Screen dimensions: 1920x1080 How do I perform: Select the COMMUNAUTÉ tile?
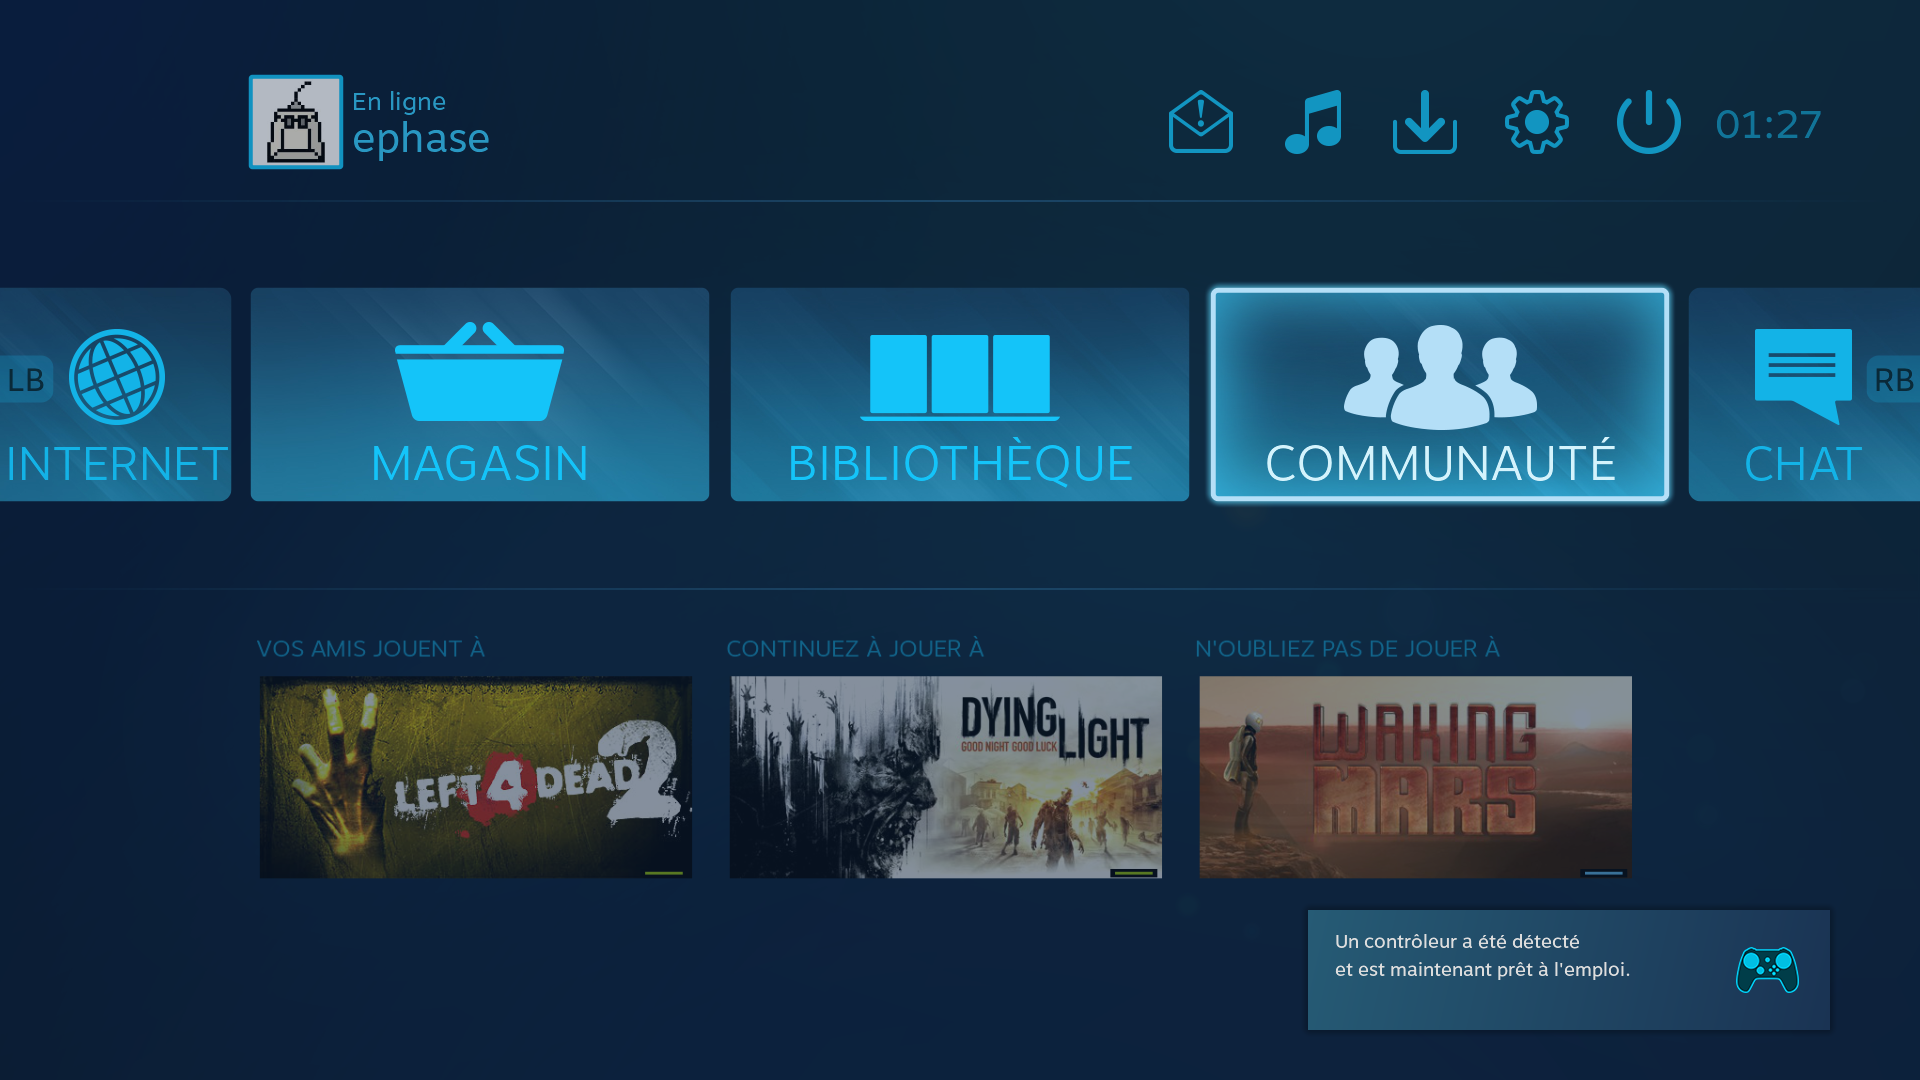click(x=1440, y=395)
